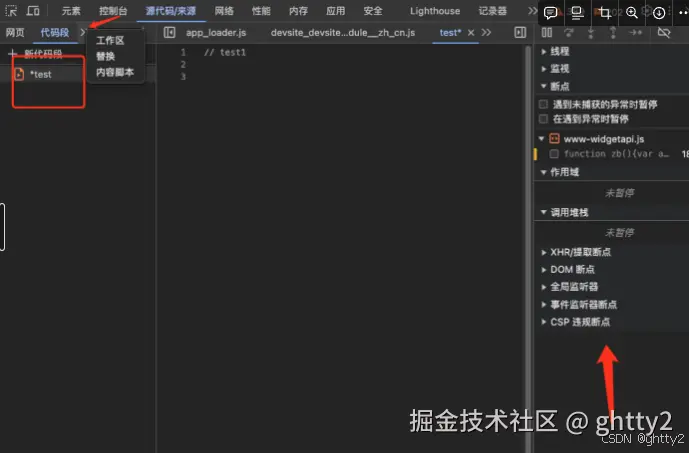Enable pause on caught exceptions (在遇到异常时暂停)
The width and height of the screenshot is (689, 453).
[544, 119]
